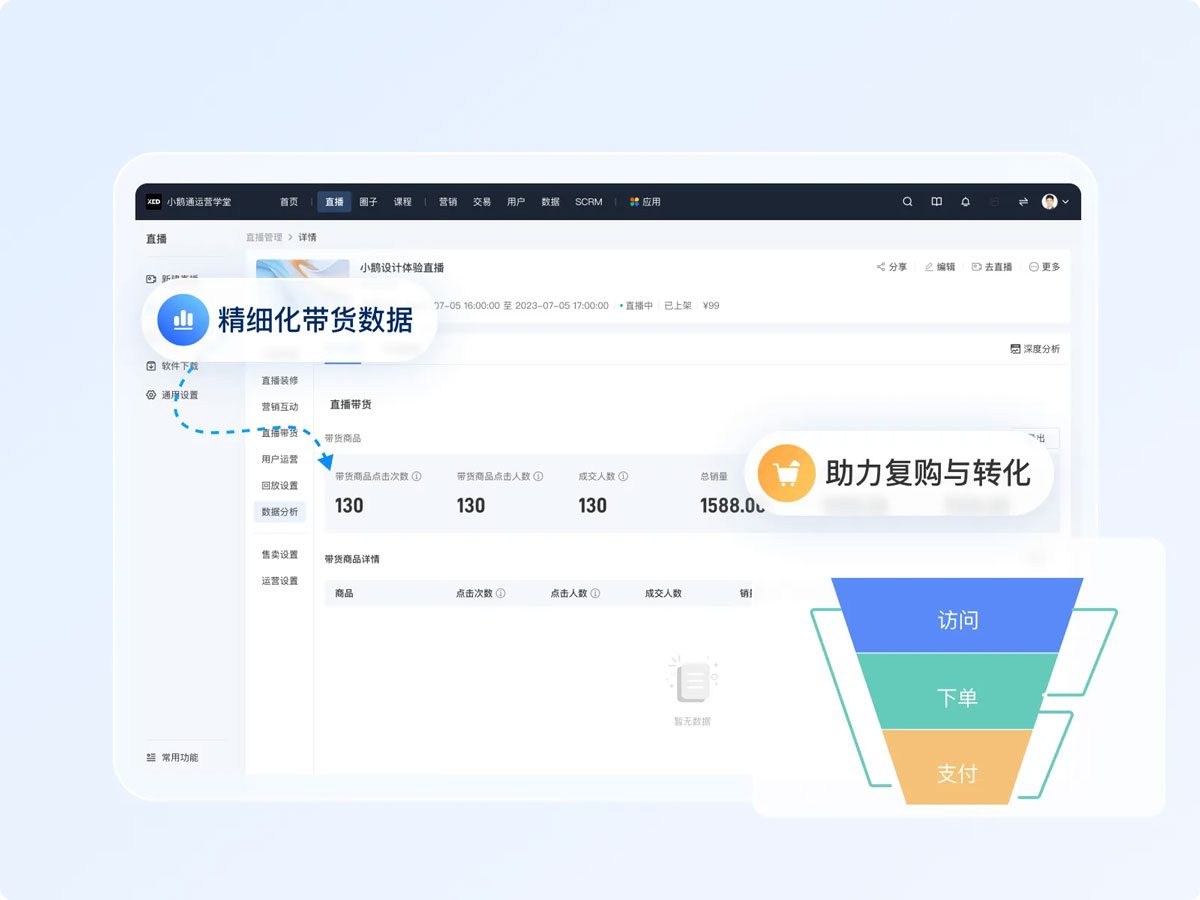1200x900 pixels.
Task: Open 数据 in the top navigation
Action: pos(550,202)
